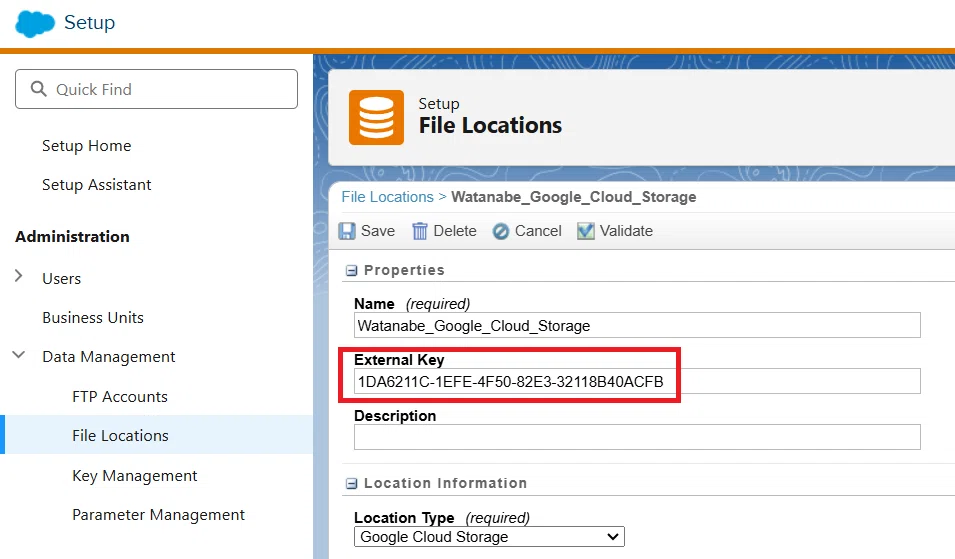Collapse the Properties section

pos(351,270)
